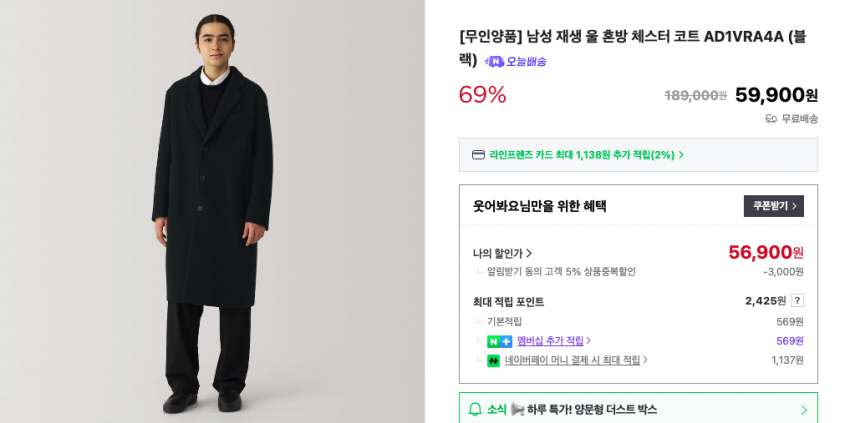Click the 소식 bell icon
The height and width of the screenshot is (423, 850).
(475, 409)
